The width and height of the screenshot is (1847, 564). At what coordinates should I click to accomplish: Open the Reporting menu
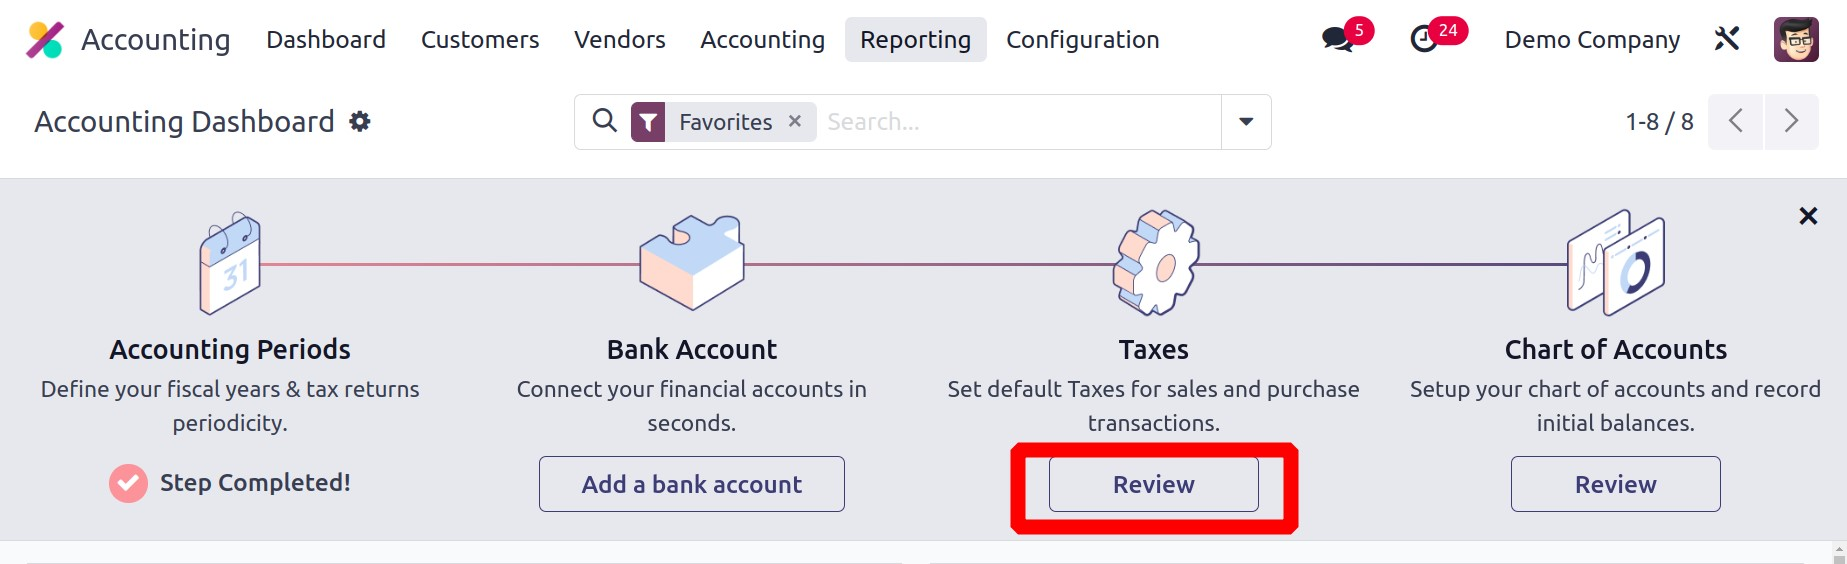coord(915,40)
